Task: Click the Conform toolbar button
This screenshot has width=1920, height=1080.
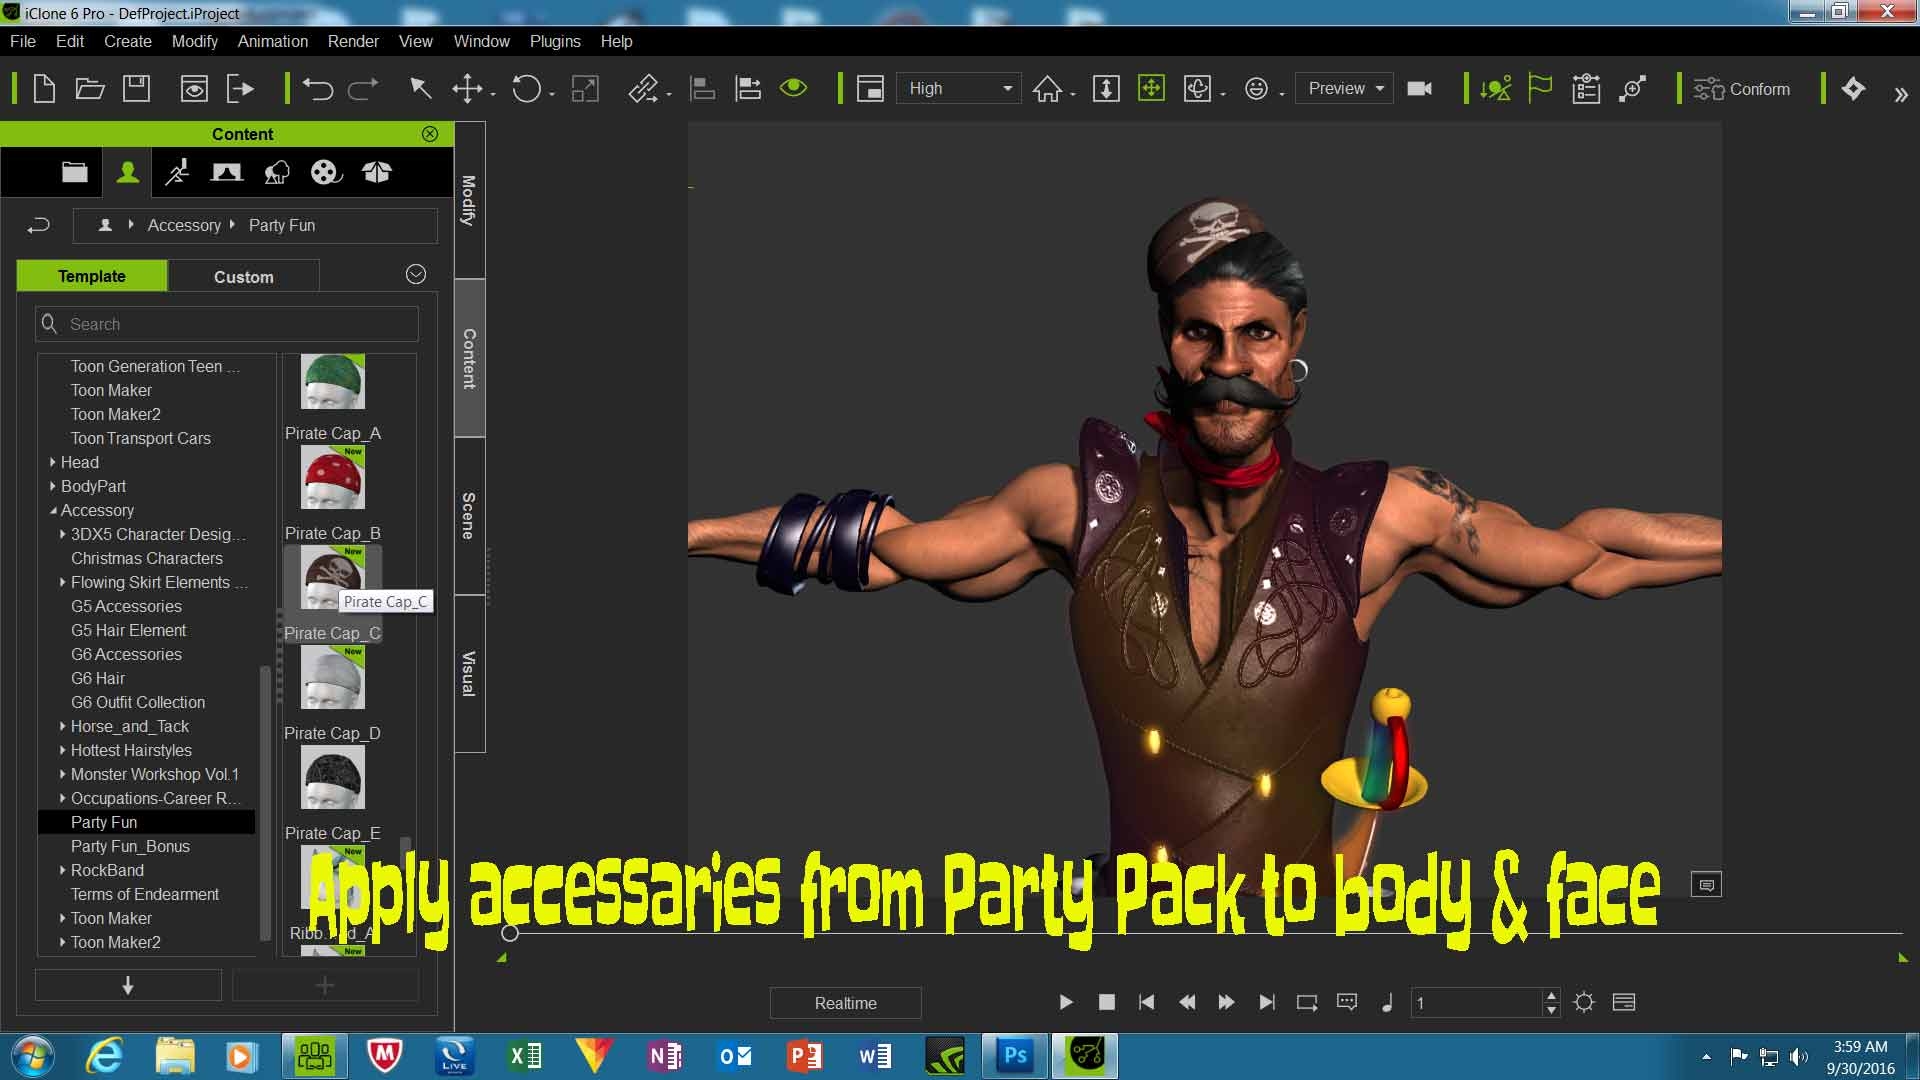Action: [x=1742, y=89]
